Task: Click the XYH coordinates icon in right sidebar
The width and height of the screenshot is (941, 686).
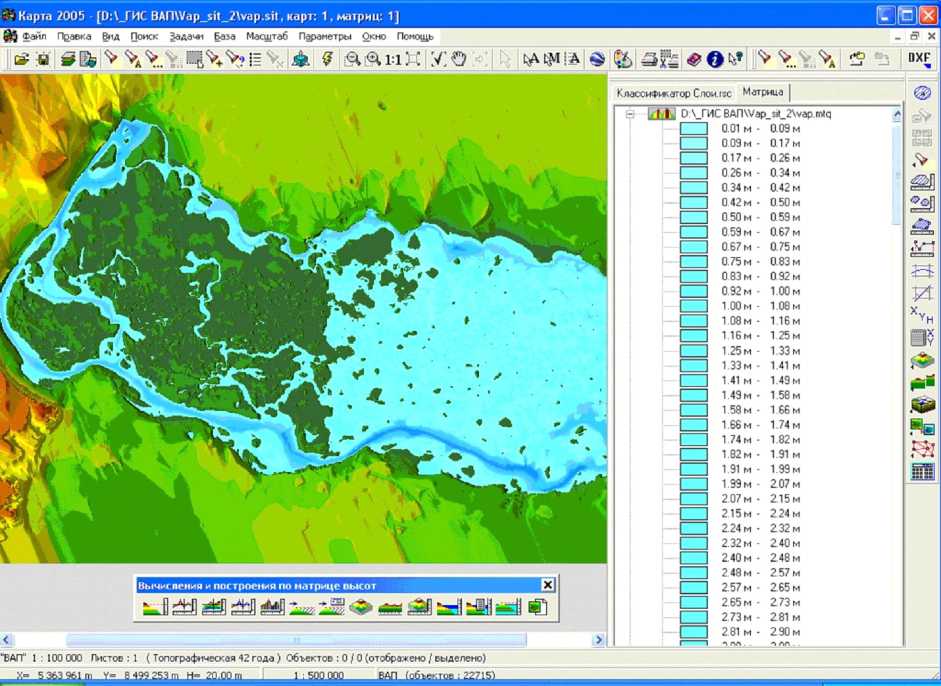Action: coord(922,316)
